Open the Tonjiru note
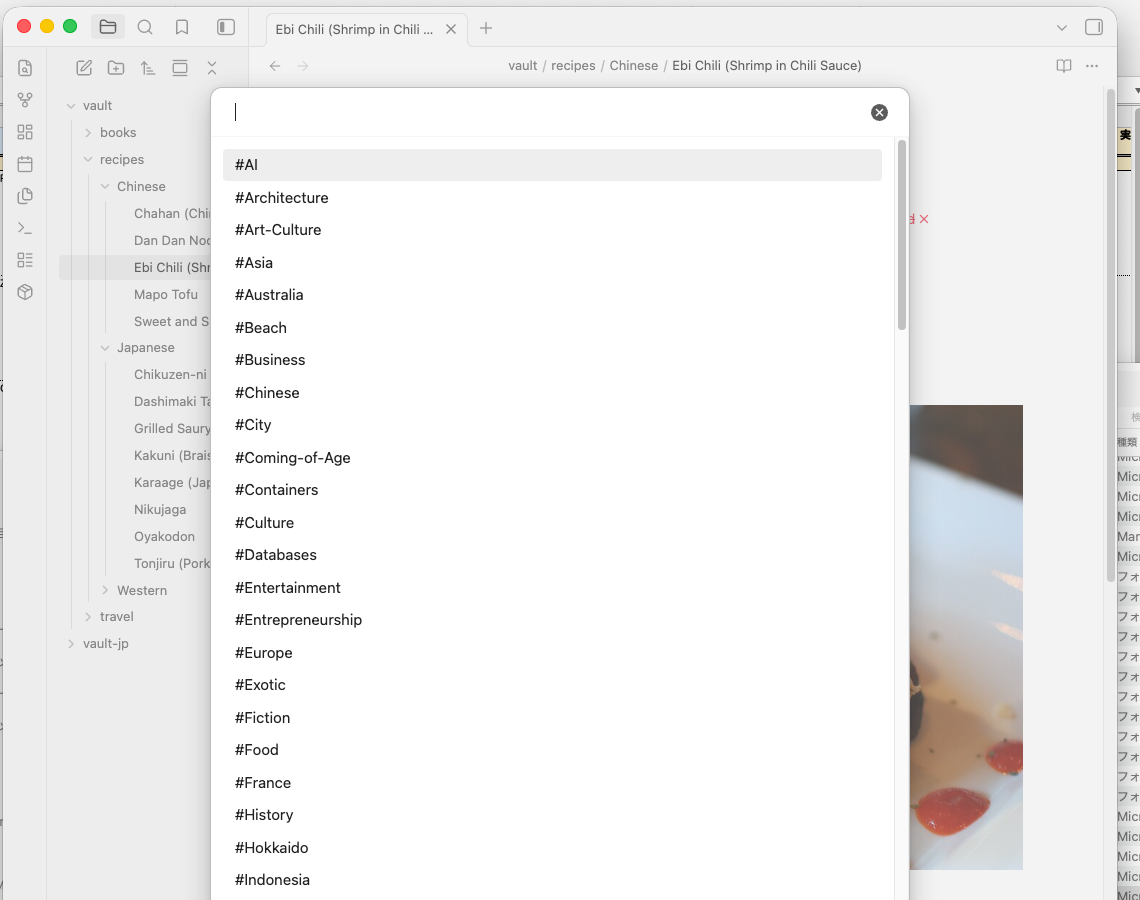This screenshot has height=900, width=1140. tap(172, 563)
